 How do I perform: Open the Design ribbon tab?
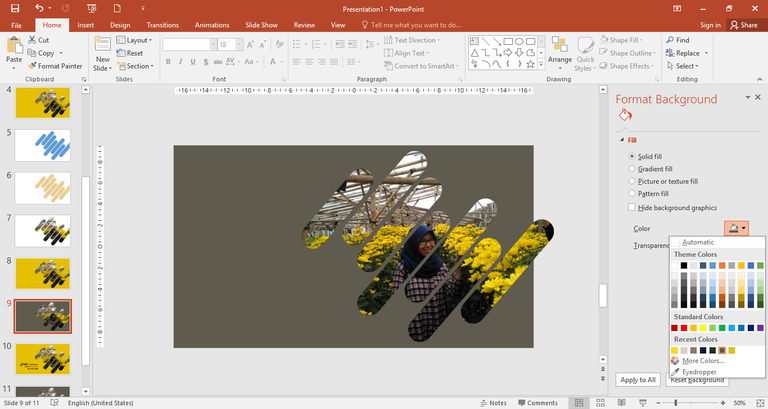click(120, 24)
